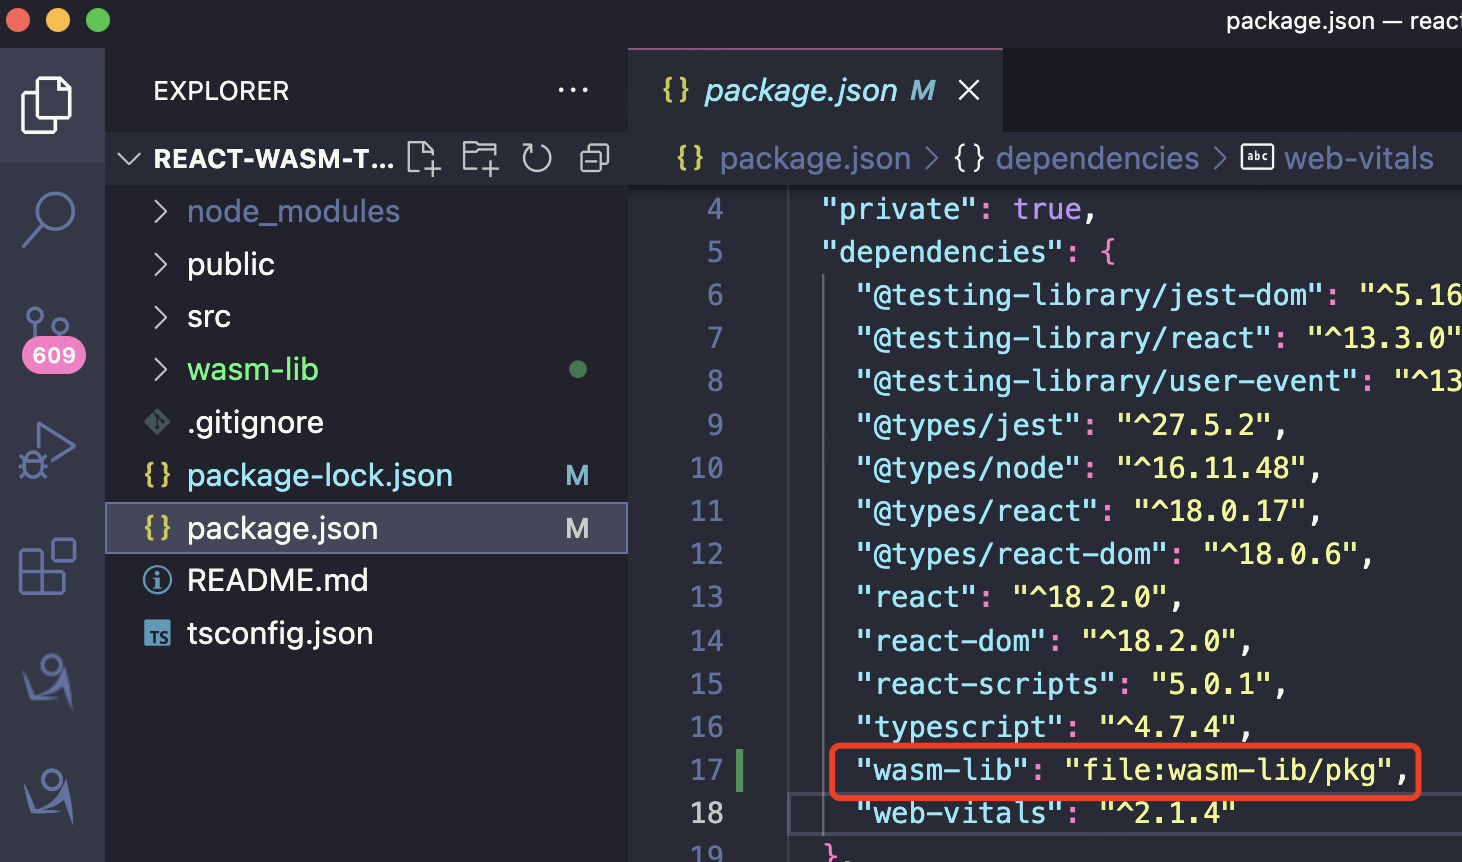Open README.md in the explorer
Viewport: 1462px width, 862px height.
277,581
